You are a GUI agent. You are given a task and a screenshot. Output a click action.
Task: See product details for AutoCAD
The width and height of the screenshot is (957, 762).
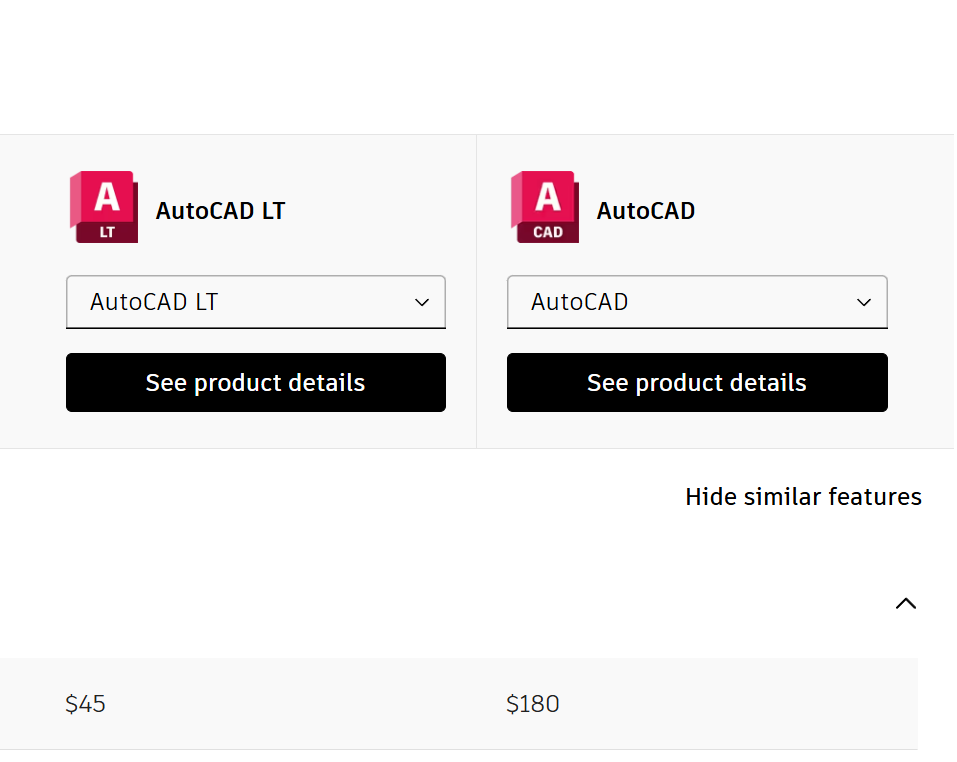pos(696,382)
